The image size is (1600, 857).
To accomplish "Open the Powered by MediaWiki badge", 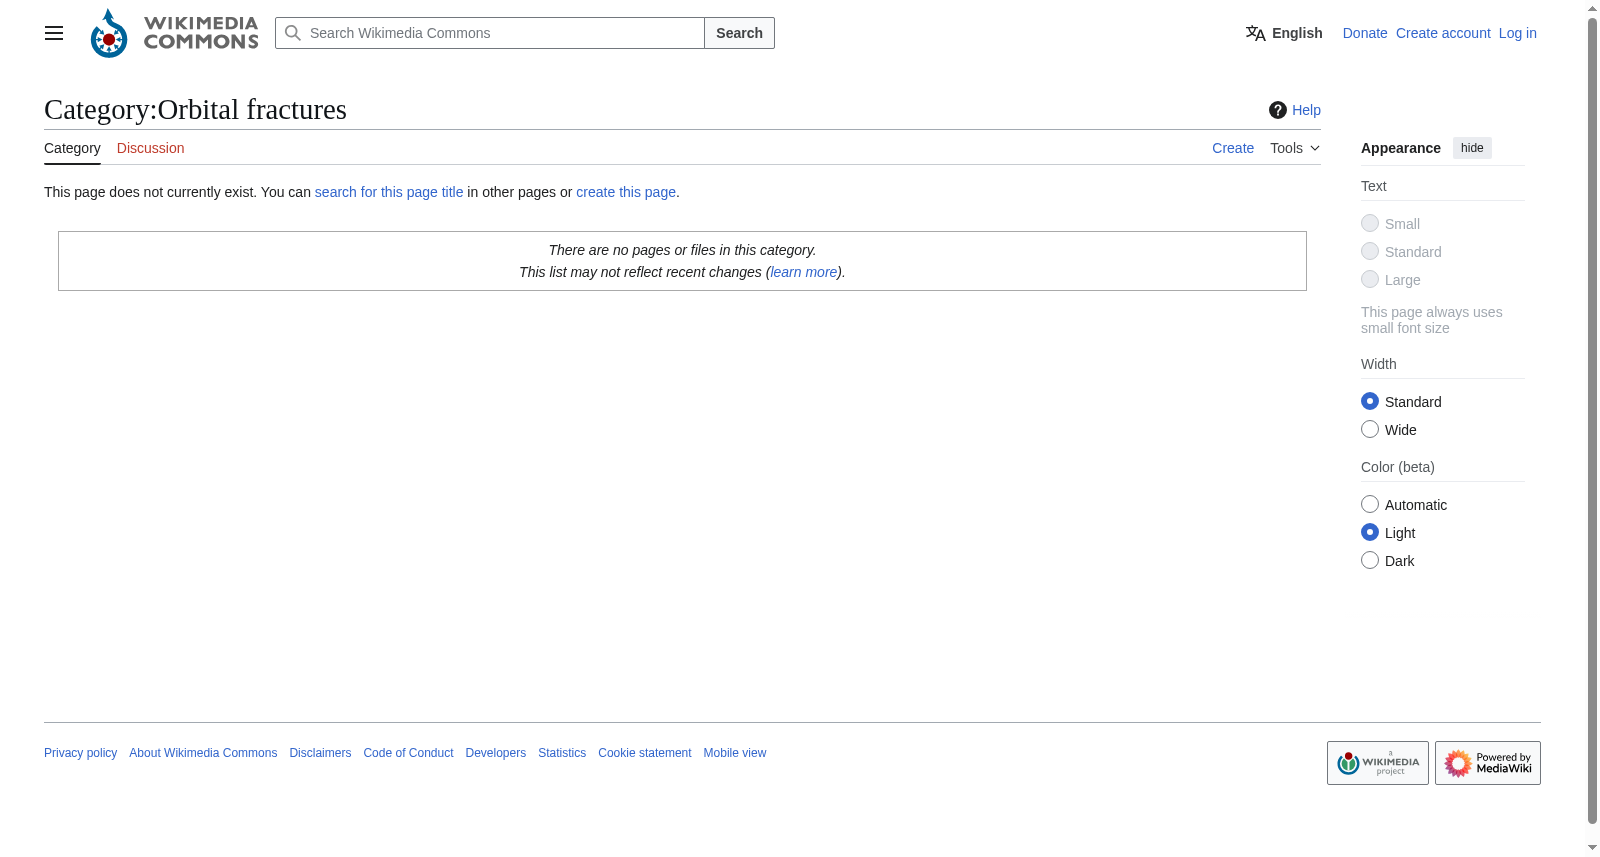I will point(1488,763).
